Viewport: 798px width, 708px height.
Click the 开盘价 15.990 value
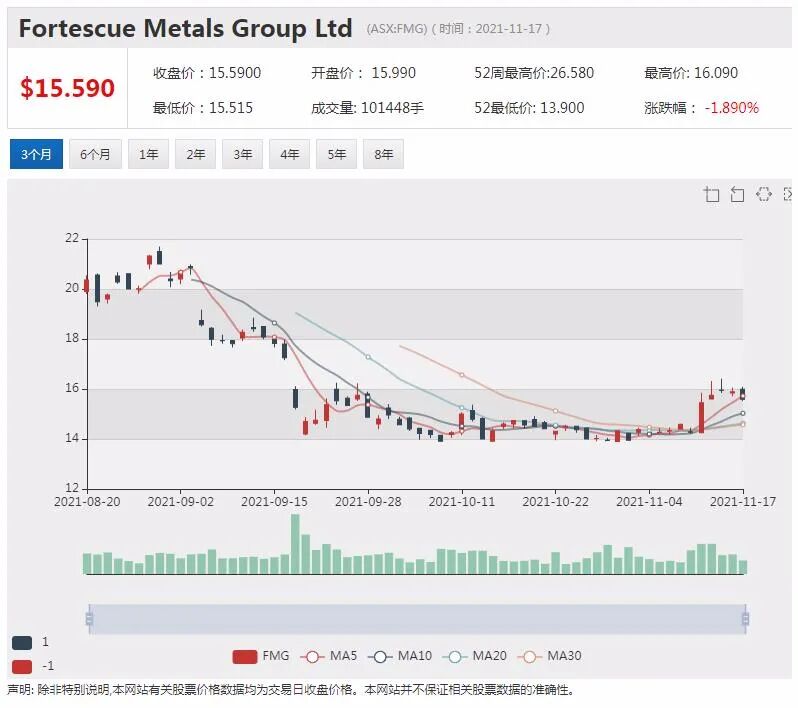pos(393,73)
